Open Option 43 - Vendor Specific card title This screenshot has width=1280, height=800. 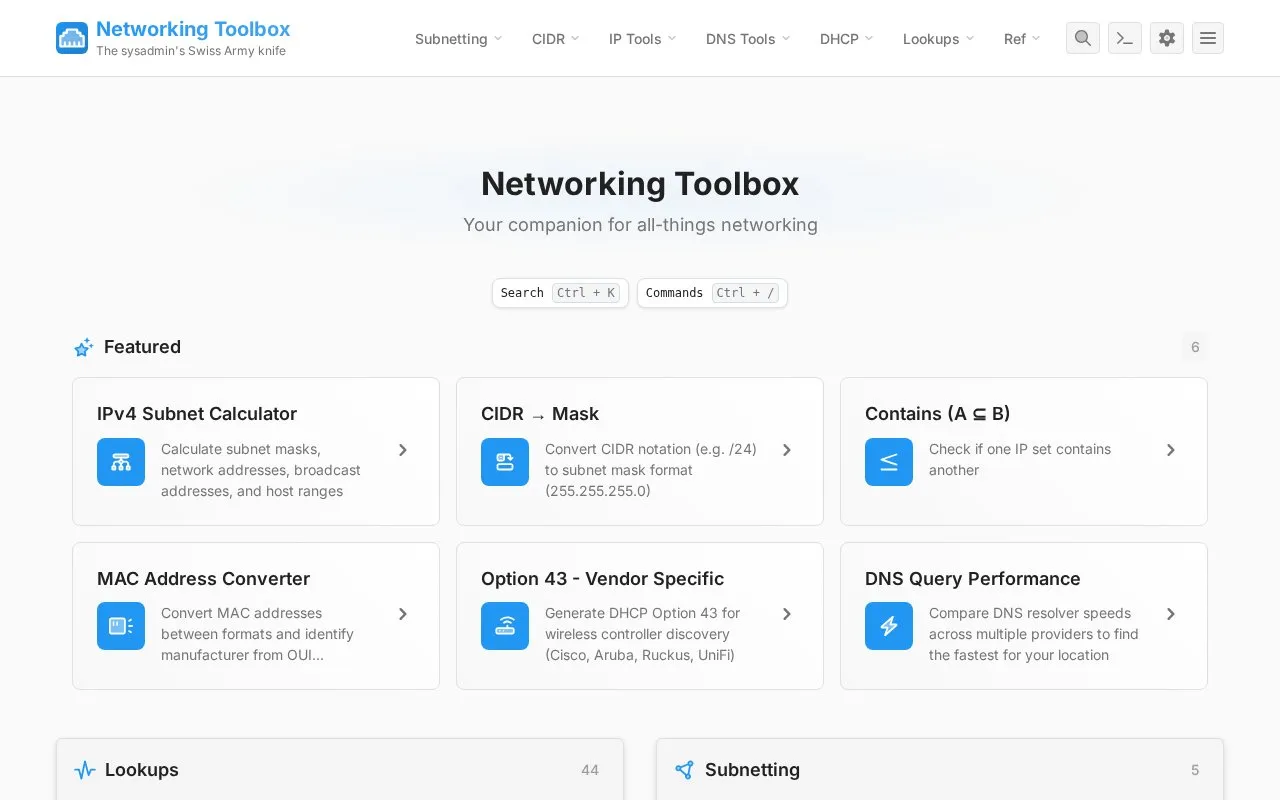pyautogui.click(x=602, y=579)
